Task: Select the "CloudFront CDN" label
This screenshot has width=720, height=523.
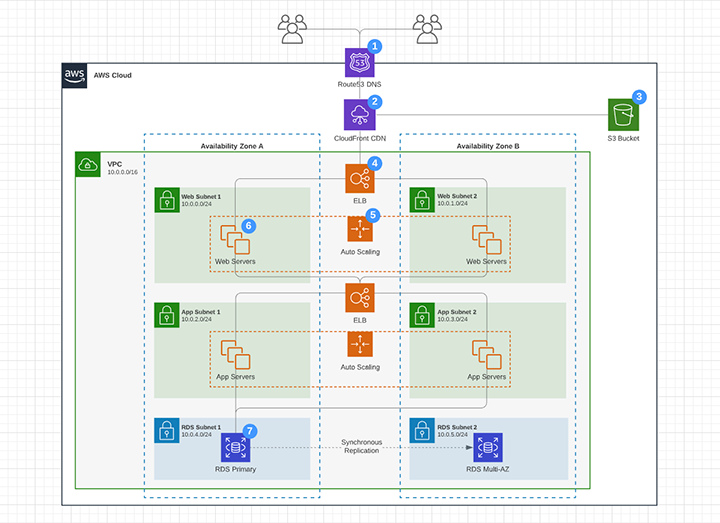Action: click(x=360, y=138)
